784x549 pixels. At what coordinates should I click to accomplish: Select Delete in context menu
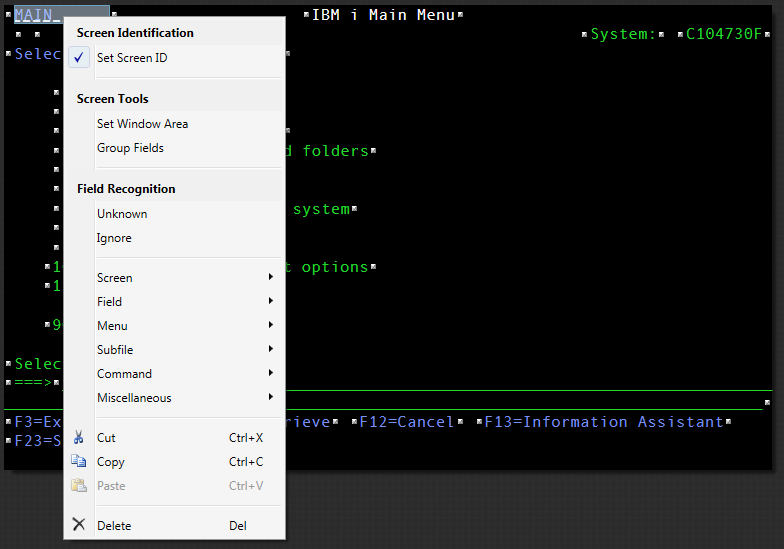coord(114,526)
